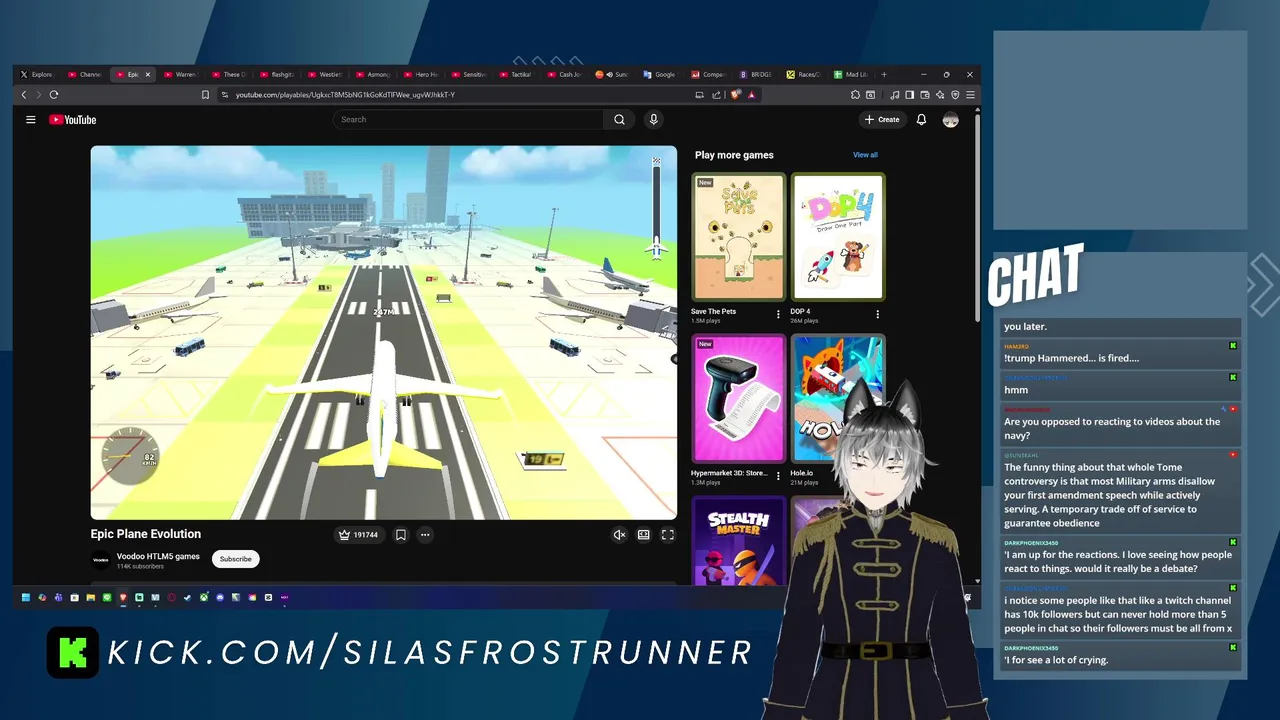Screen dimensions: 1280x720
Task: Switch to the X Explore tab
Action: coord(37,75)
